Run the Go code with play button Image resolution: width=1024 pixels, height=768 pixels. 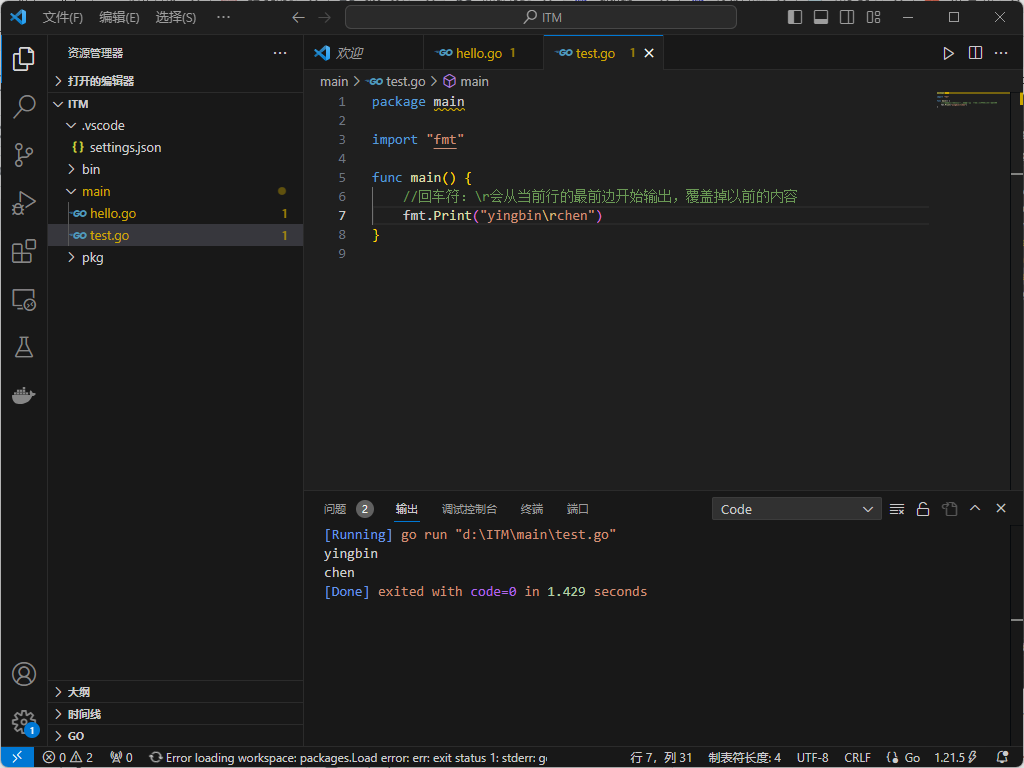click(948, 53)
